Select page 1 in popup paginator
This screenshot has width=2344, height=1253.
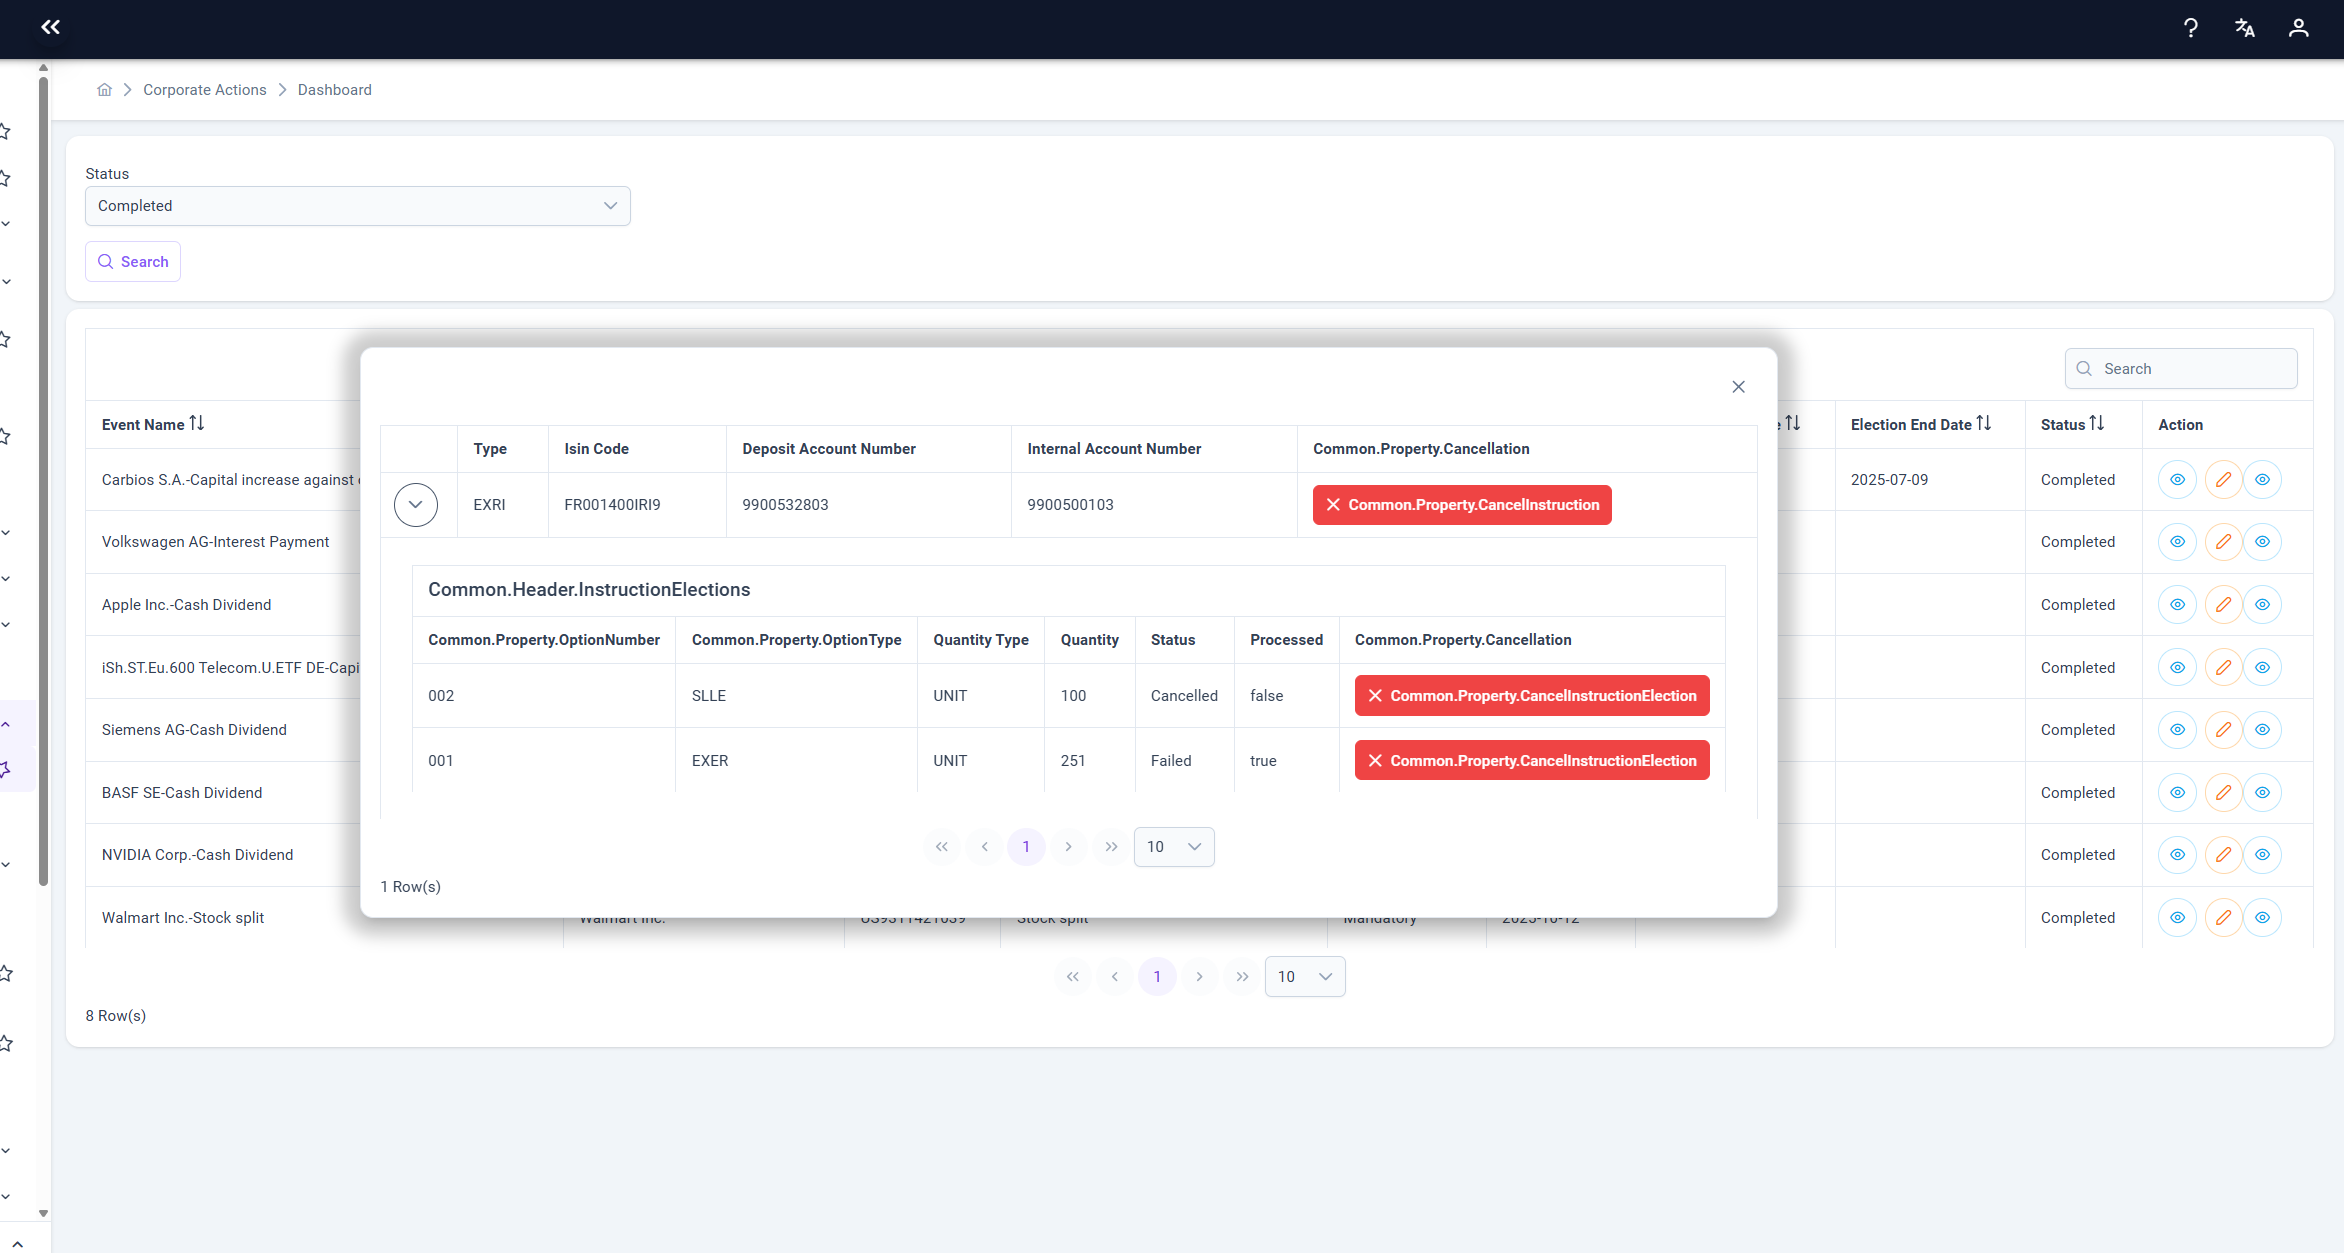point(1026,847)
